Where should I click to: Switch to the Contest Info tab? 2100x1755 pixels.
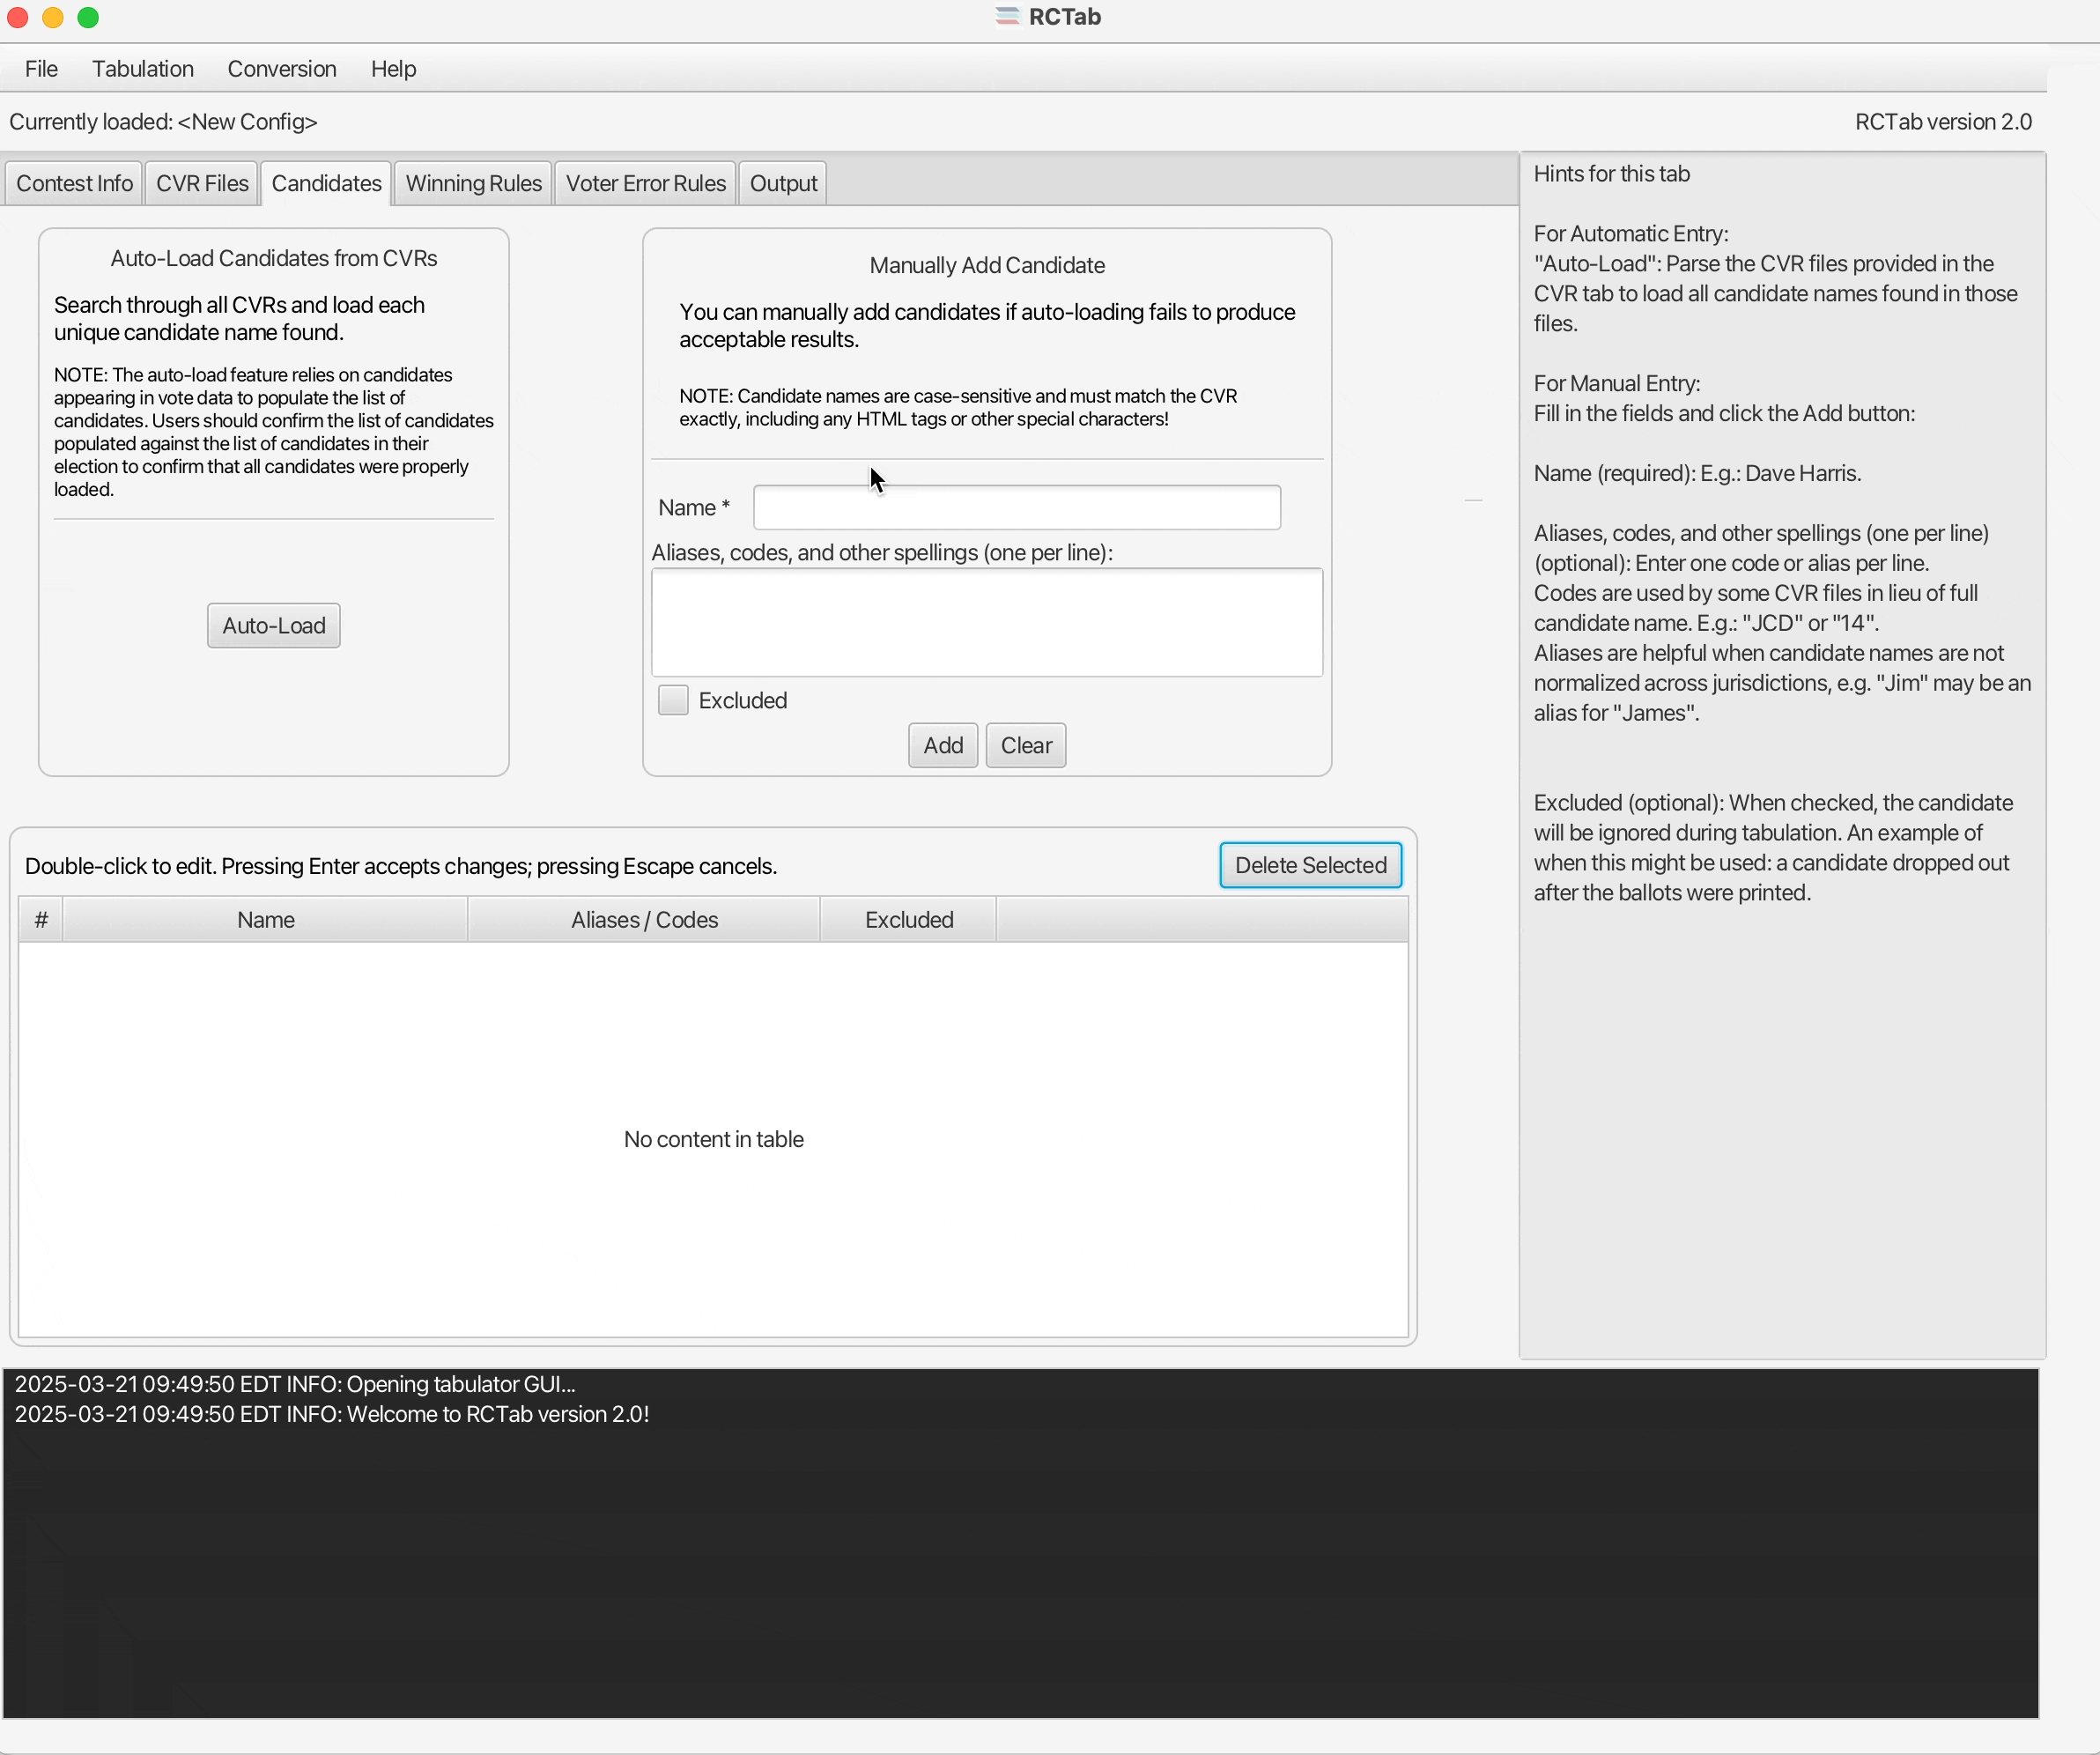(x=74, y=184)
